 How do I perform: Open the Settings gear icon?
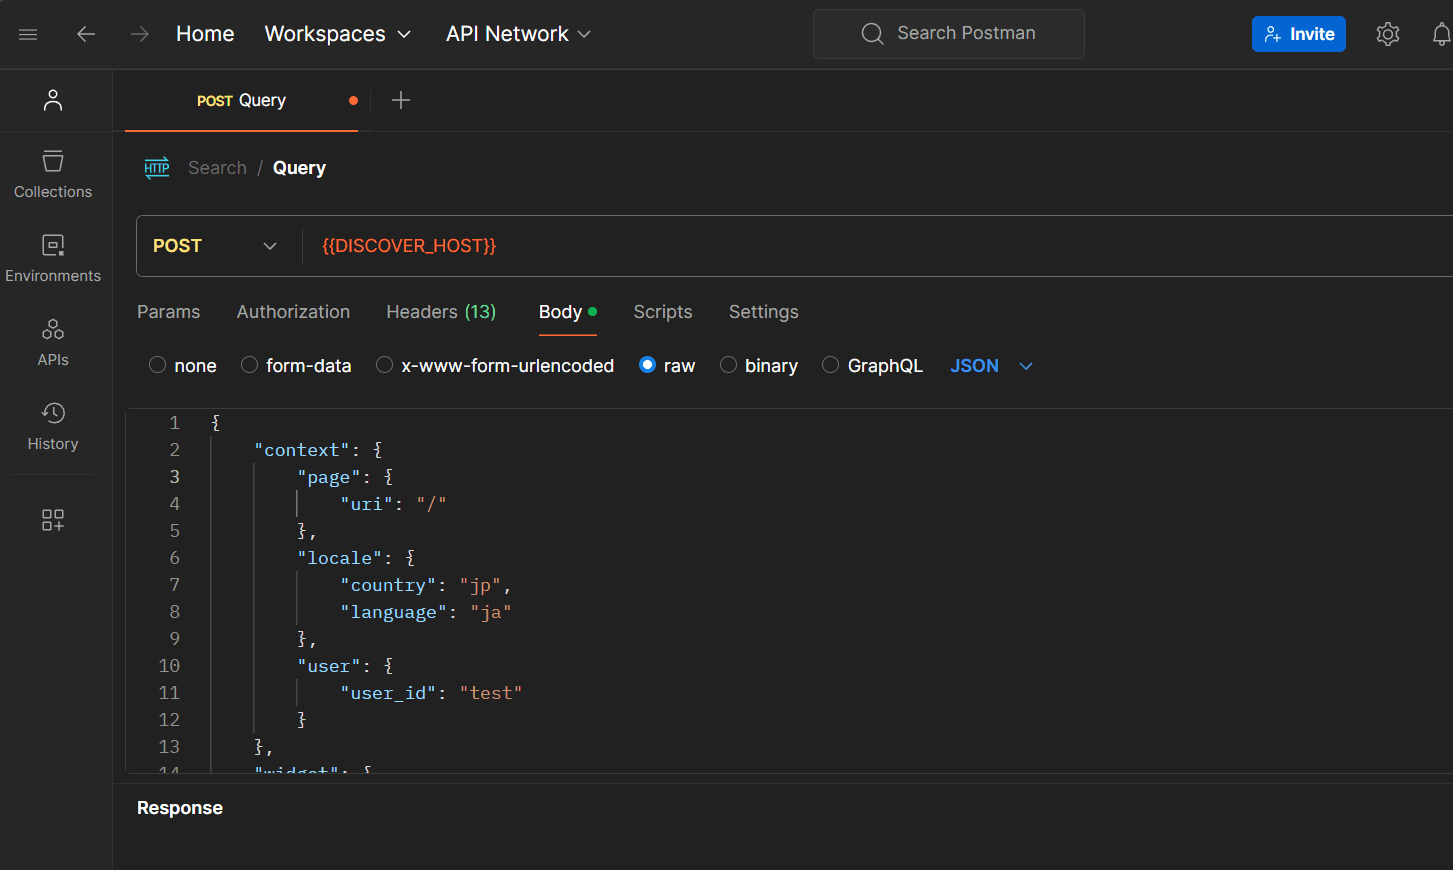tap(1387, 34)
